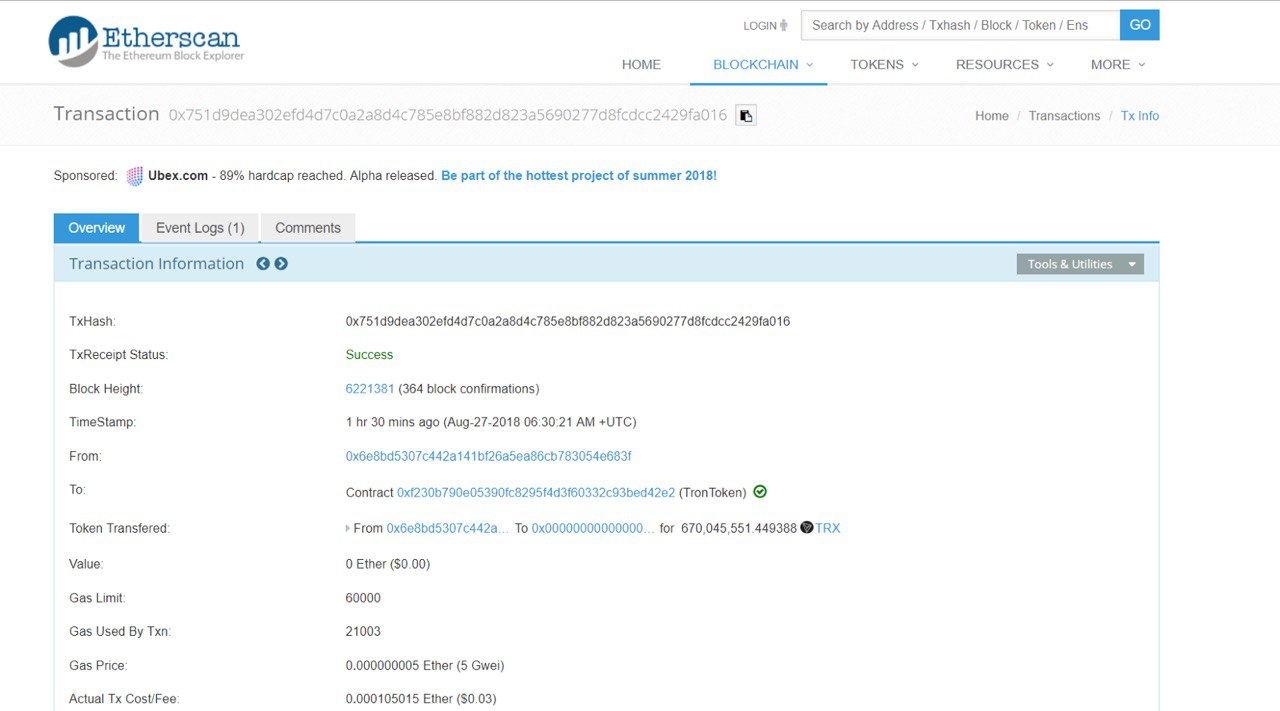This screenshot has width=1280, height=711.
Task: Copy the transaction hash with clipboard icon
Action: point(745,115)
